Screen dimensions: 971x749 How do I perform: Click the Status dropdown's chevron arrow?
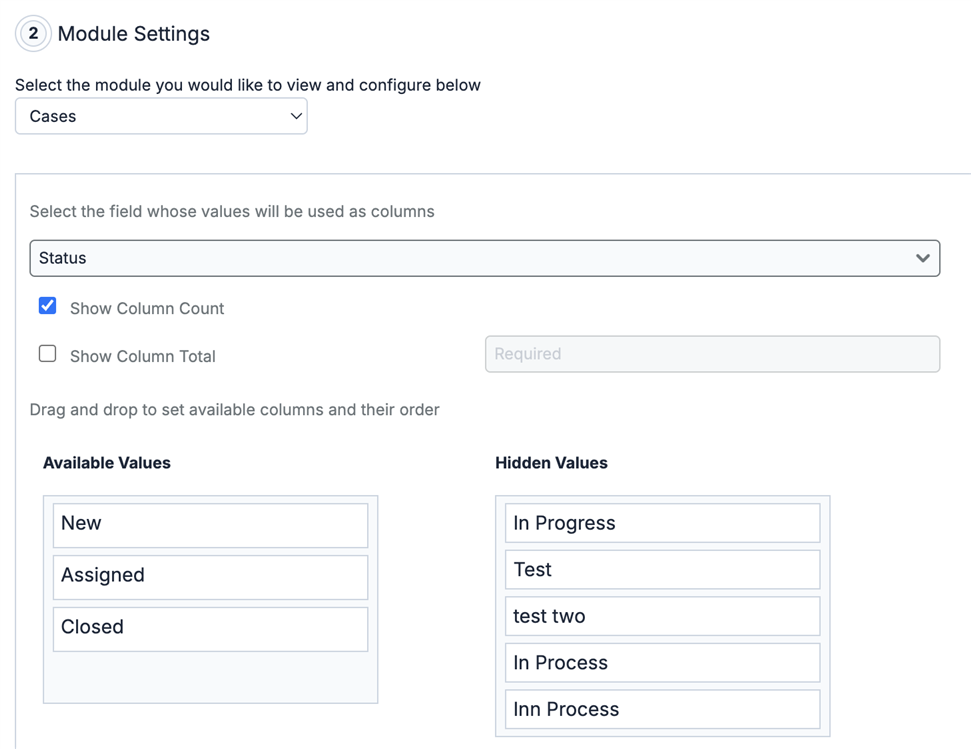click(922, 258)
